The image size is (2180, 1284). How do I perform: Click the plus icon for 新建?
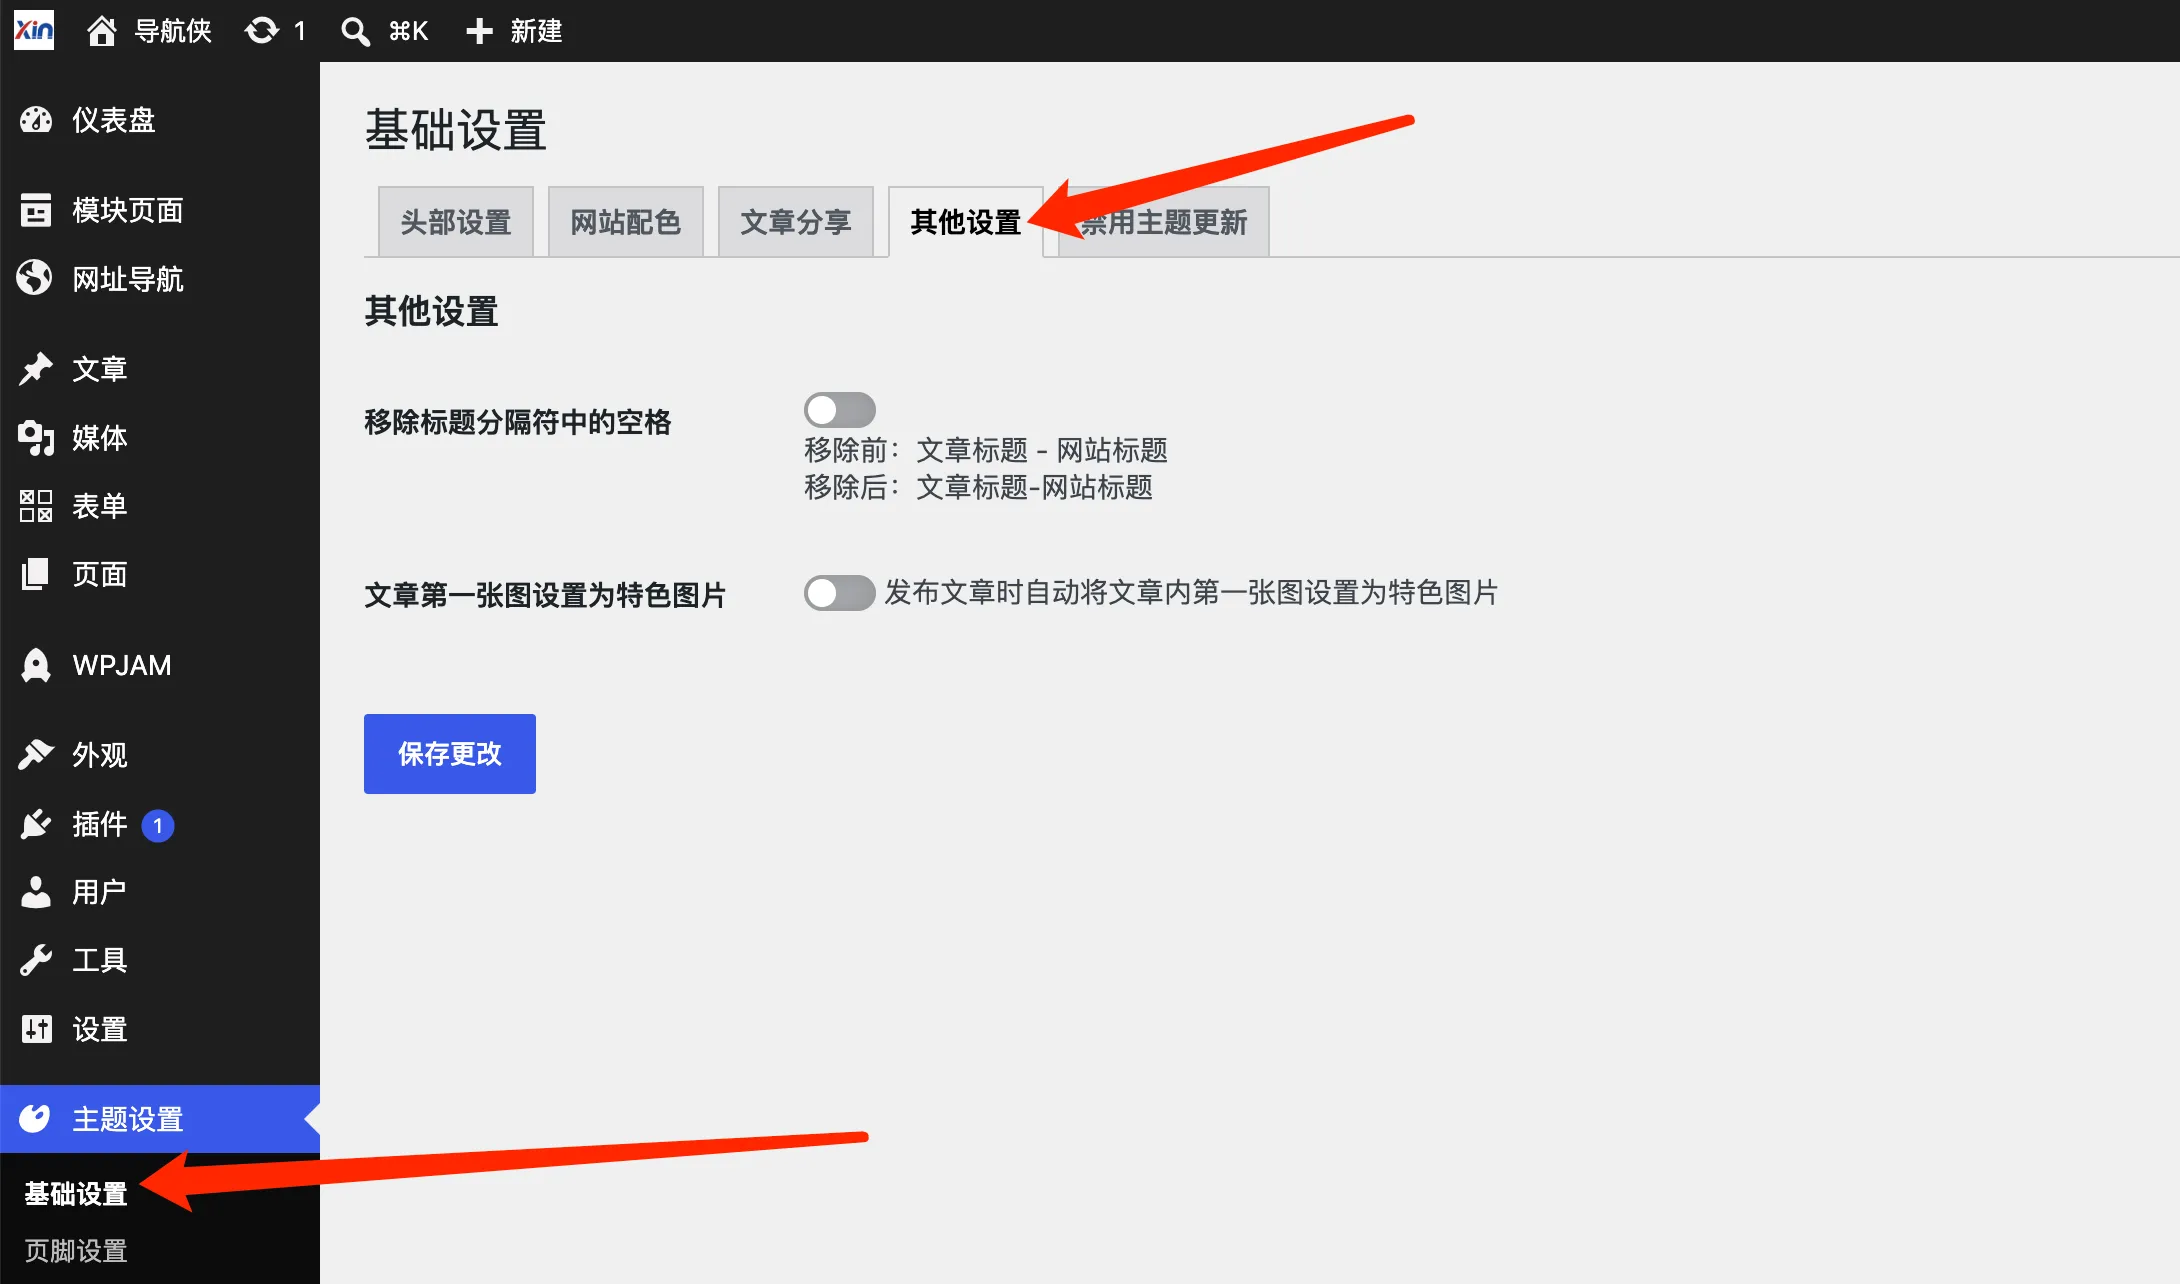(480, 31)
